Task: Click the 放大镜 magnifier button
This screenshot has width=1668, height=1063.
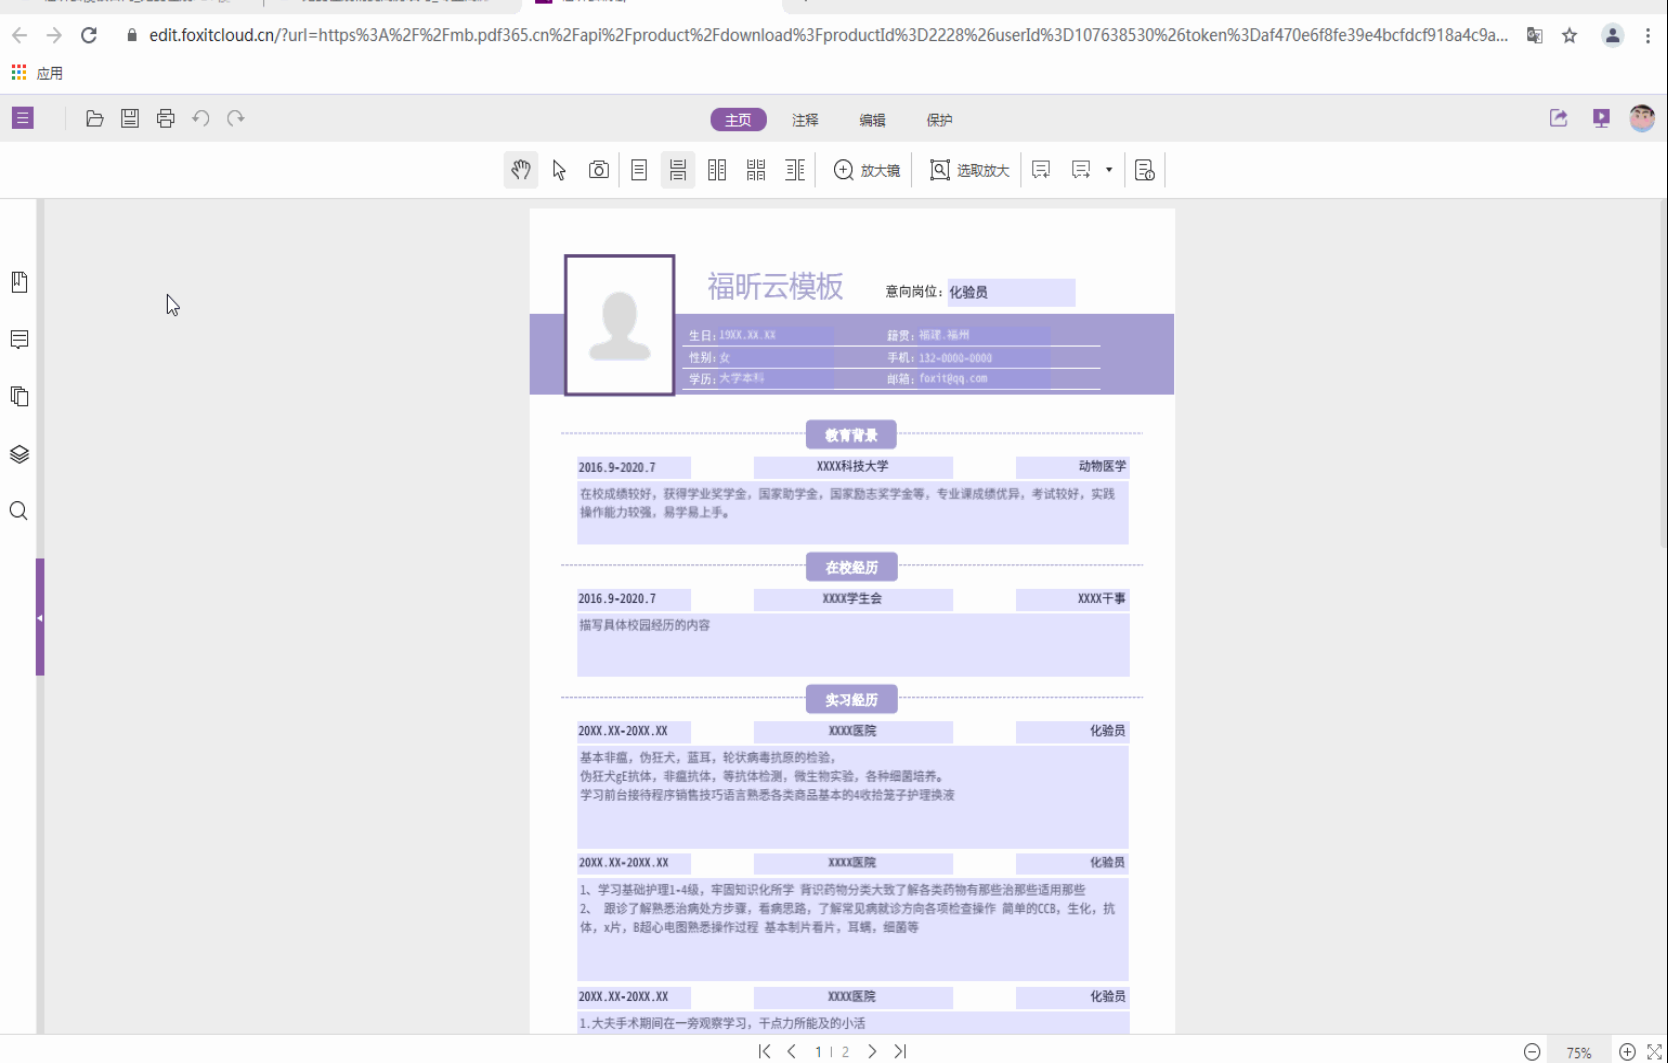Action: tap(866, 170)
